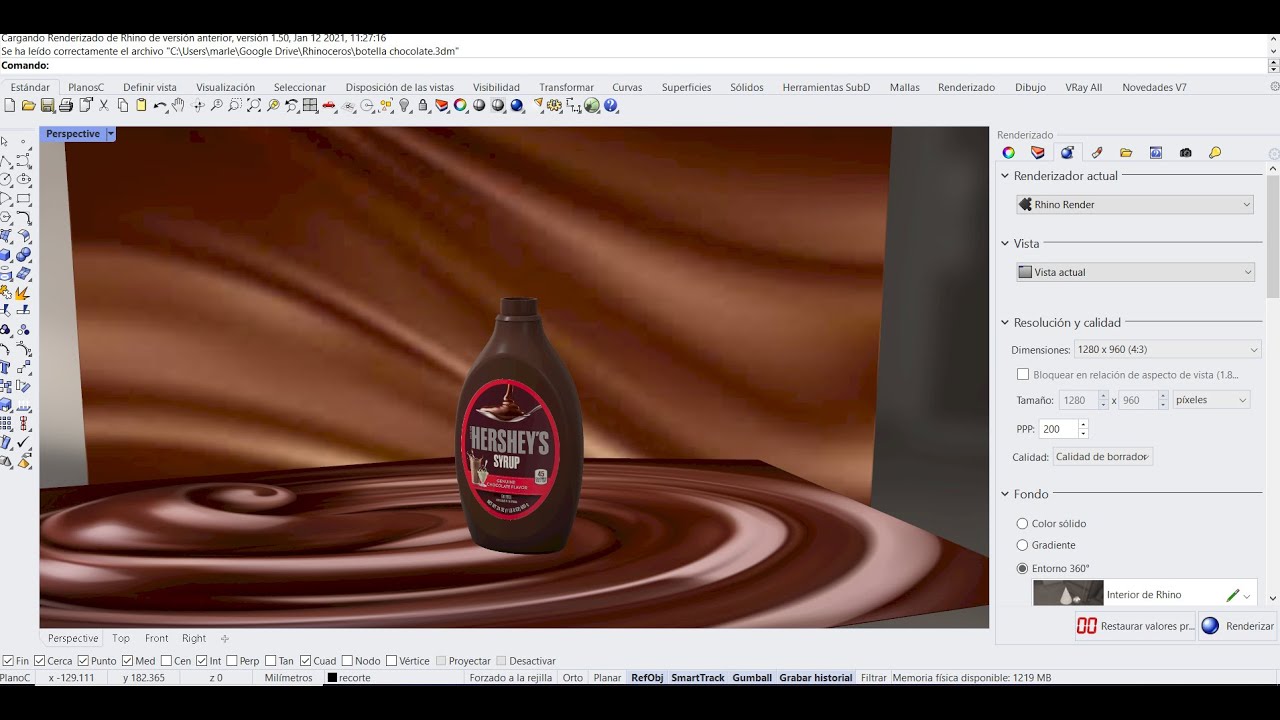This screenshot has height=720, width=1280.
Task: Enable the Perp osnap checkbox
Action: click(232, 661)
